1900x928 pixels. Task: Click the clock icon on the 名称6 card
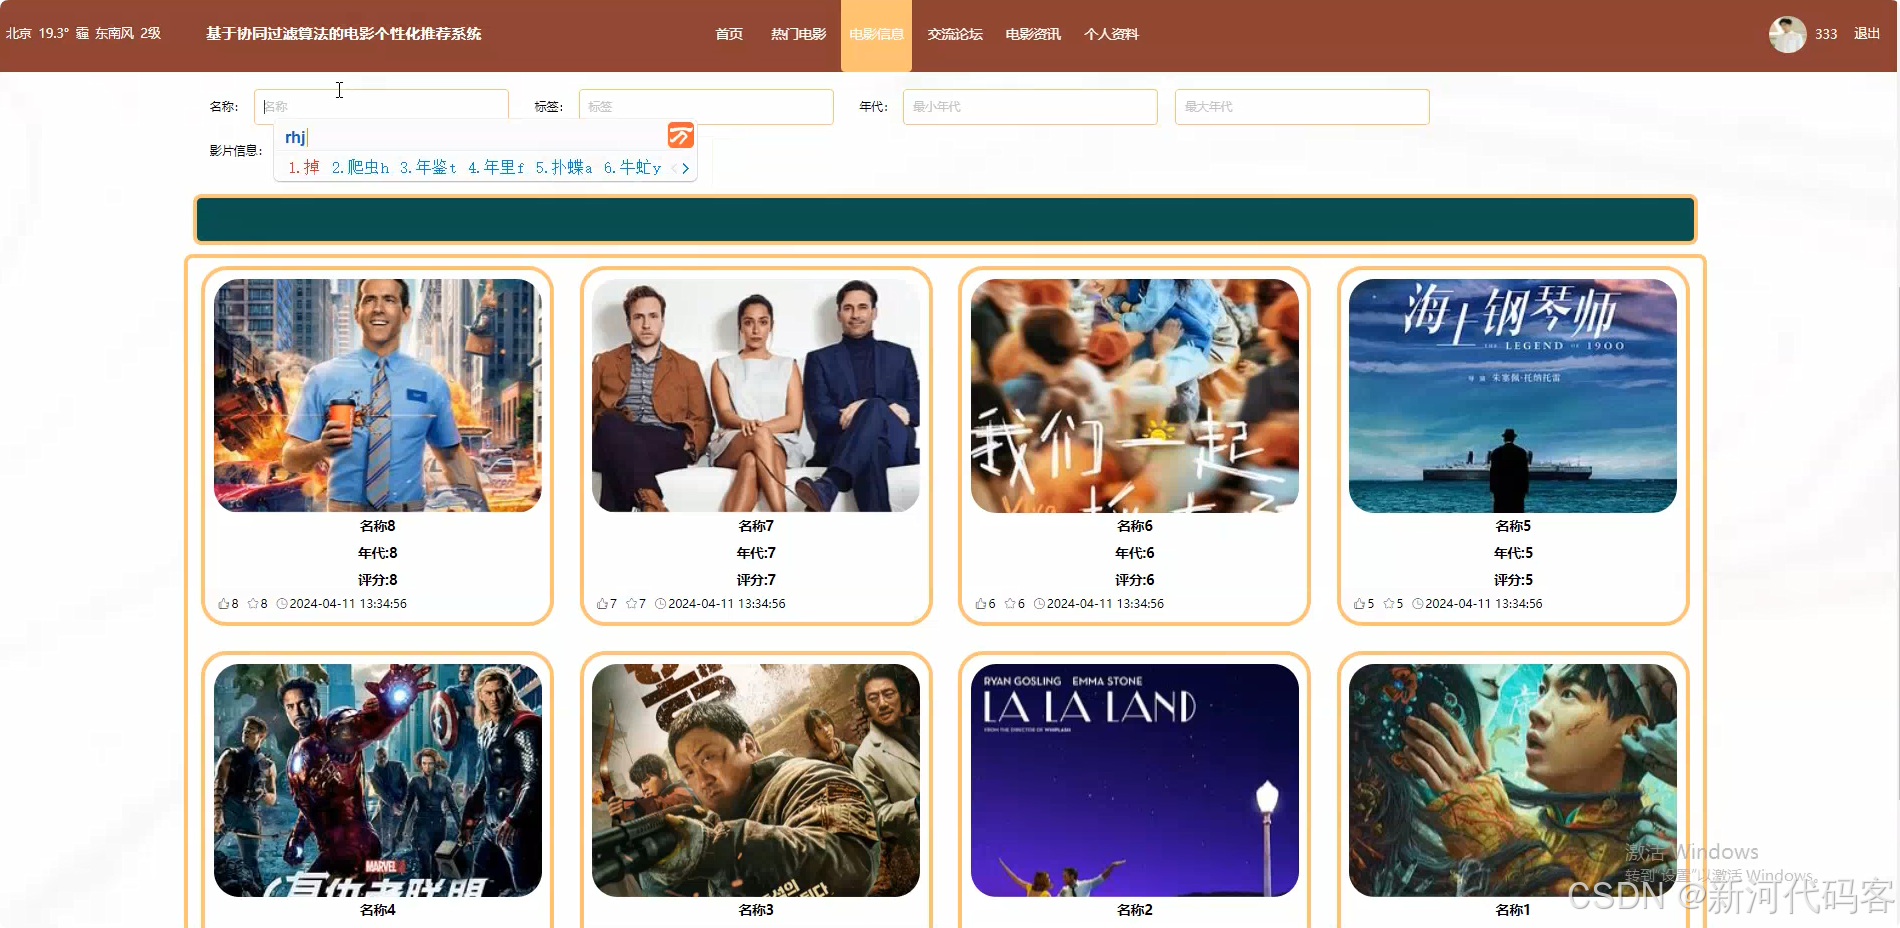click(x=1039, y=604)
